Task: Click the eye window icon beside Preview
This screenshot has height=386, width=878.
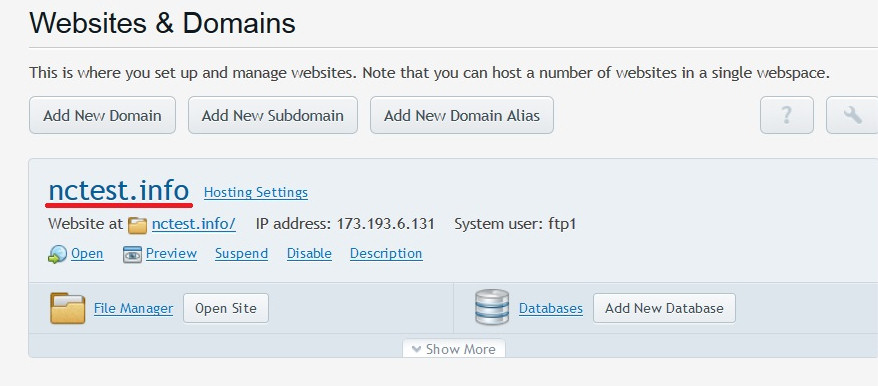Action: [132, 254]
